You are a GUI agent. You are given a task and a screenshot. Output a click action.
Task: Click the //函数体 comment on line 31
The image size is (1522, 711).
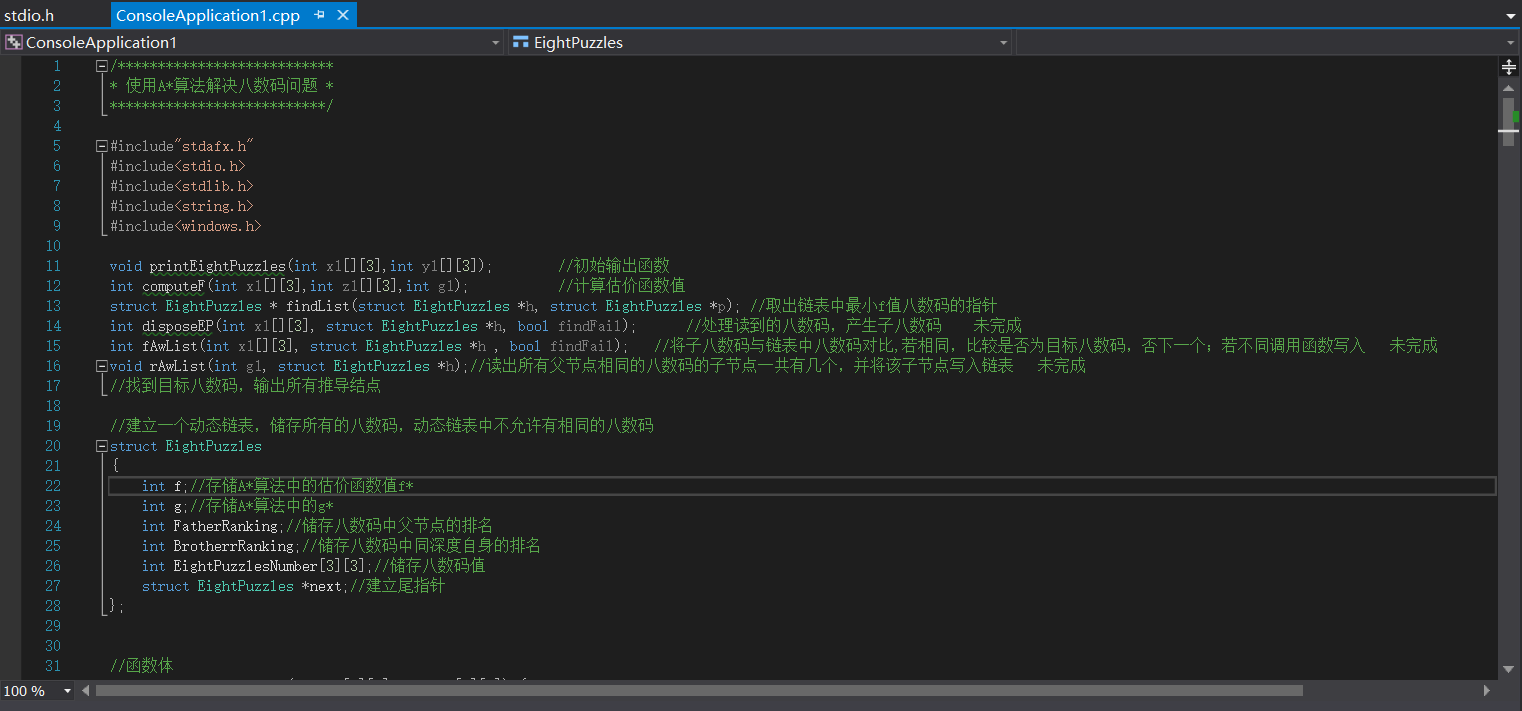point(141,666)
